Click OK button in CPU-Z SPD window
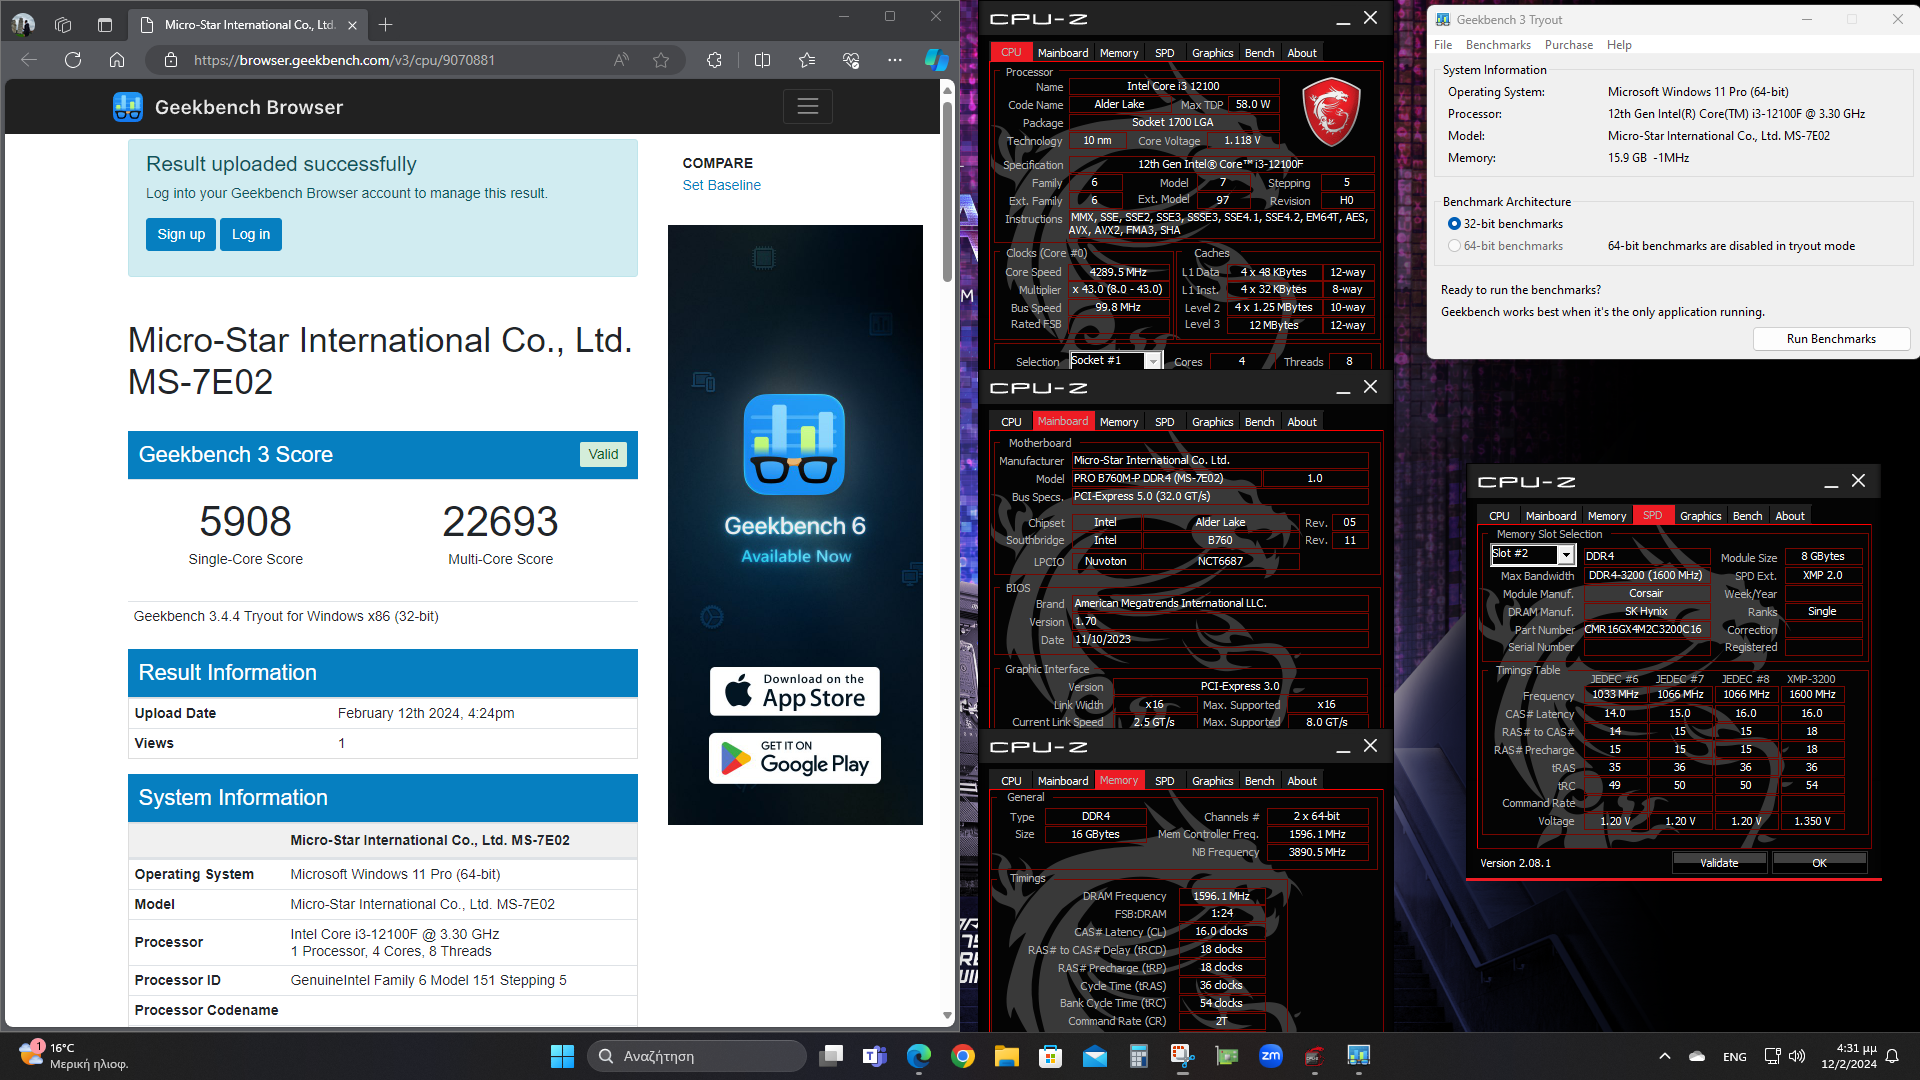Viewport: 1920px width, 1080px height. (x=1819, y=863)
